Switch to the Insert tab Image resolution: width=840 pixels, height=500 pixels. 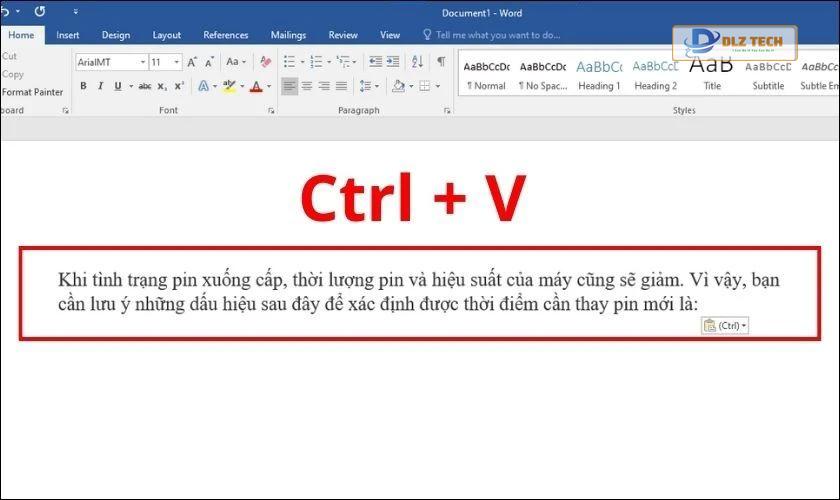point(68,35)
